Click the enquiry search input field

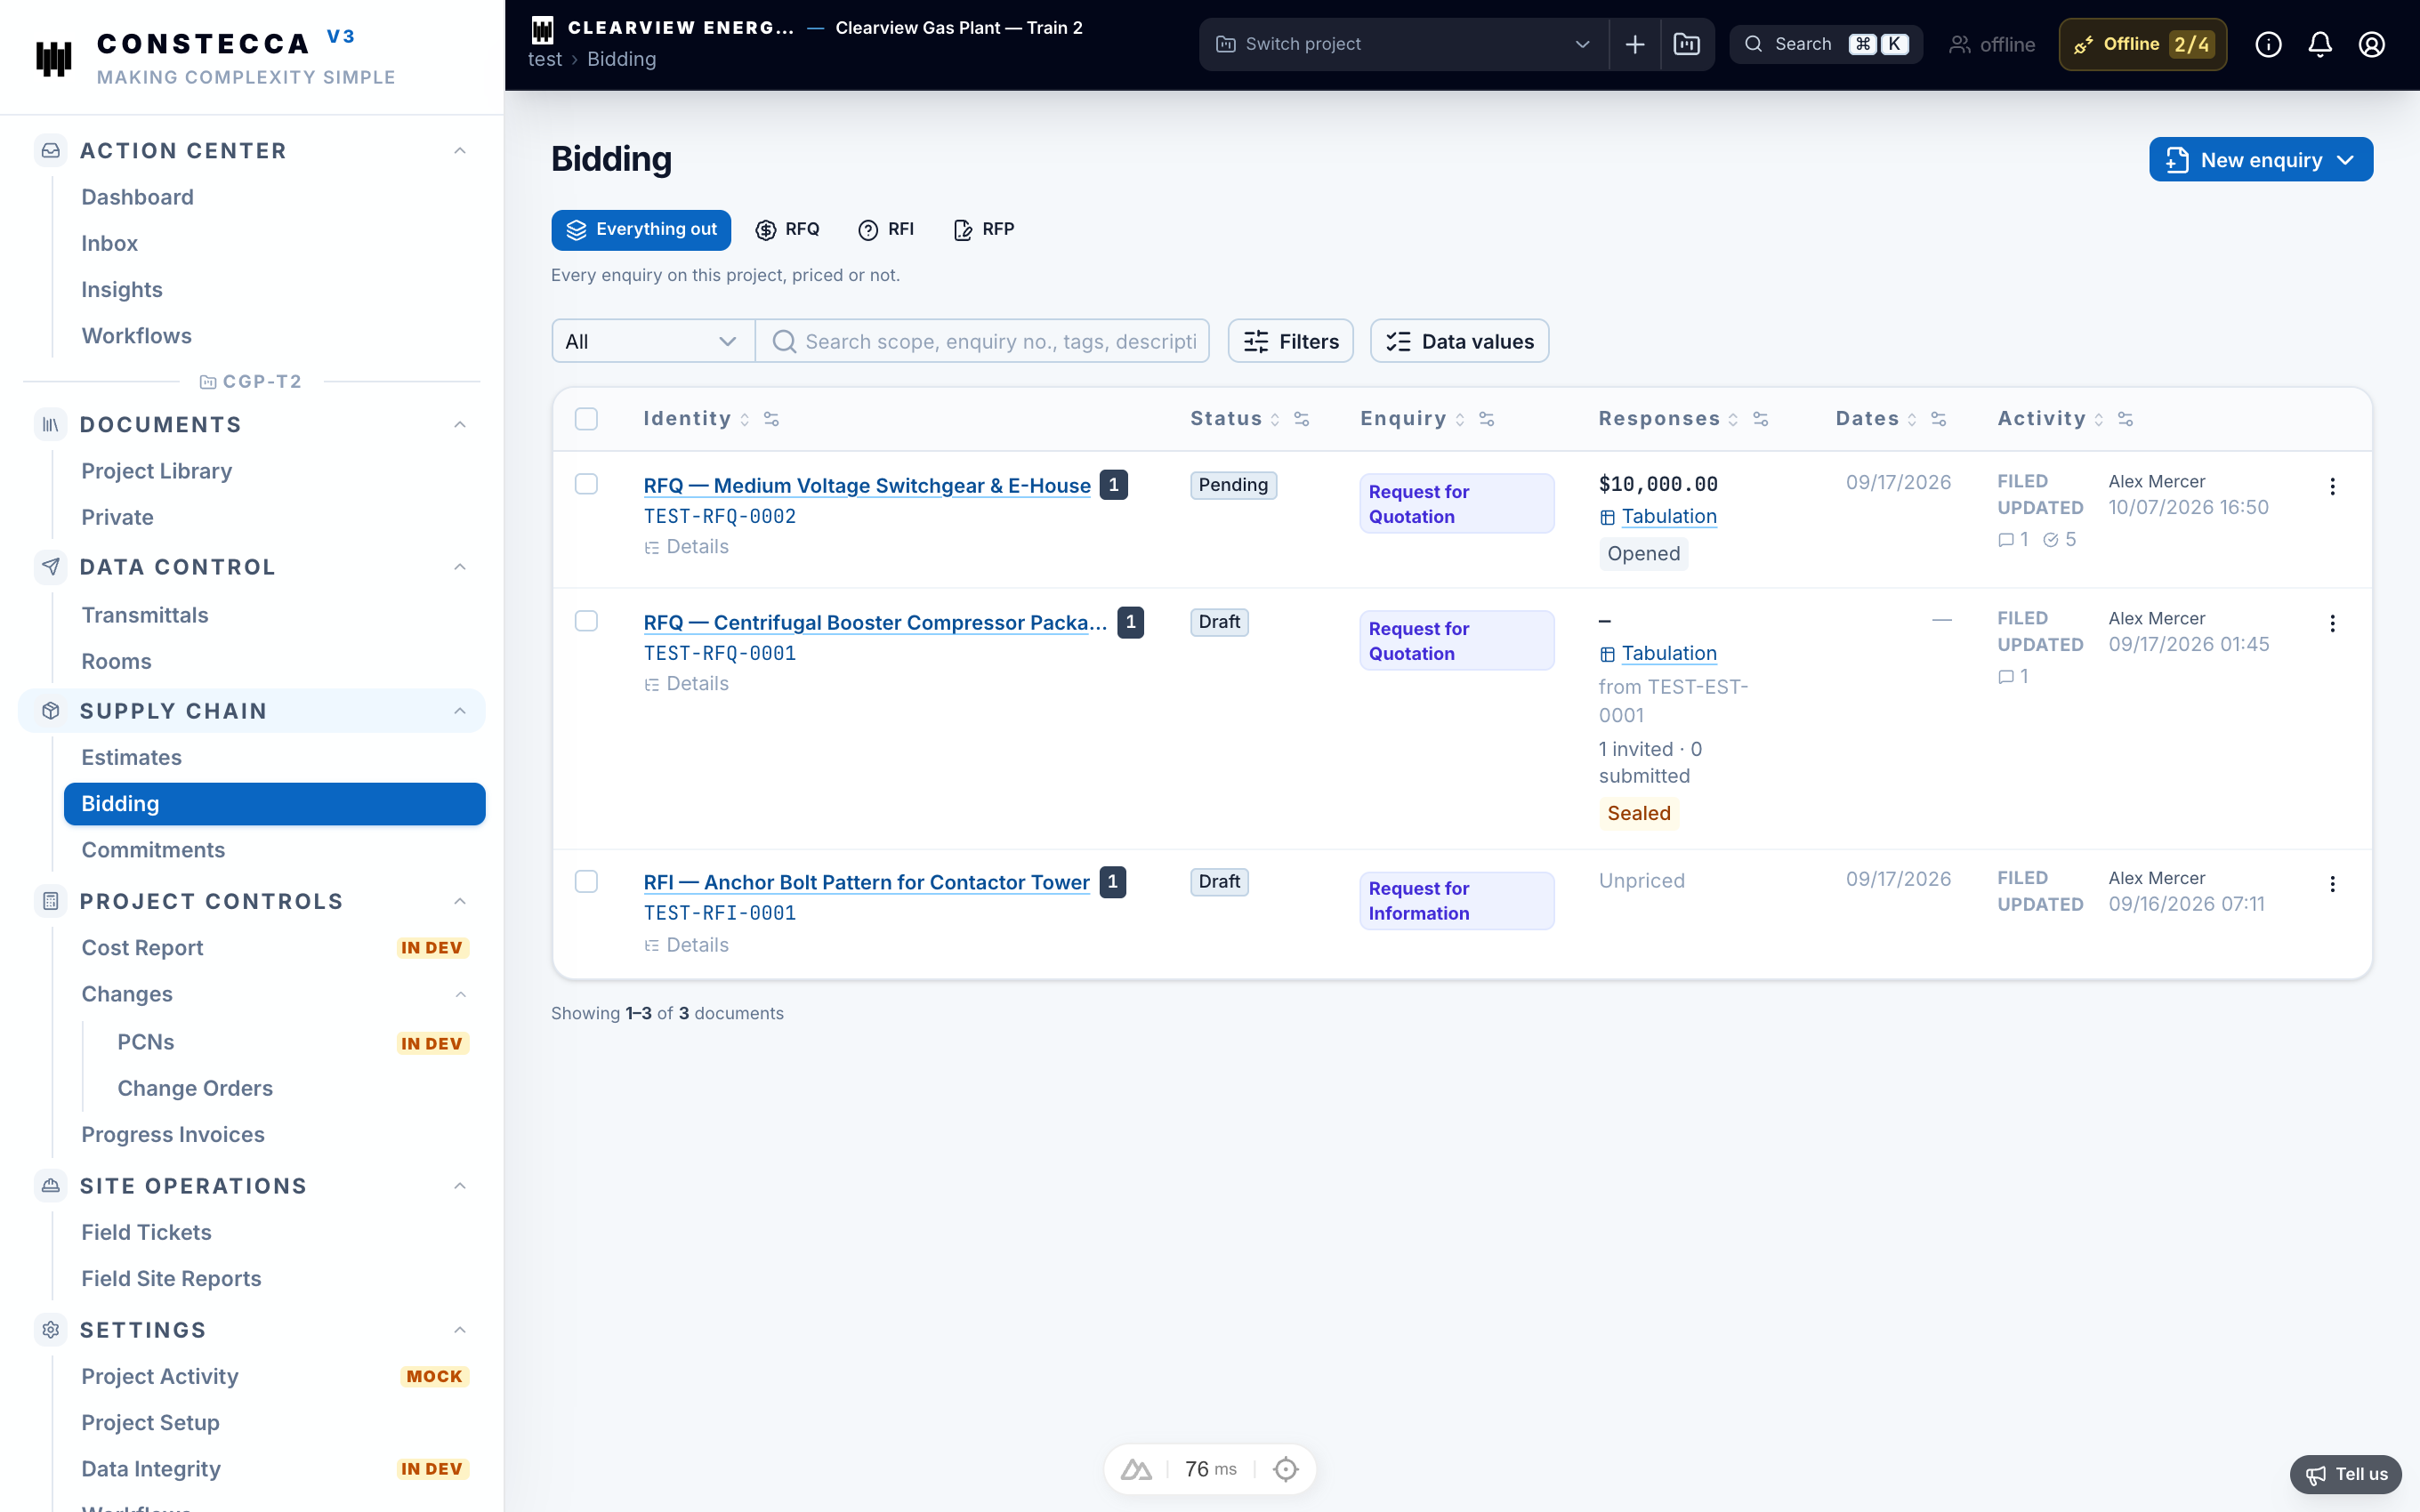pyautogui.click(x=982, y=341)
